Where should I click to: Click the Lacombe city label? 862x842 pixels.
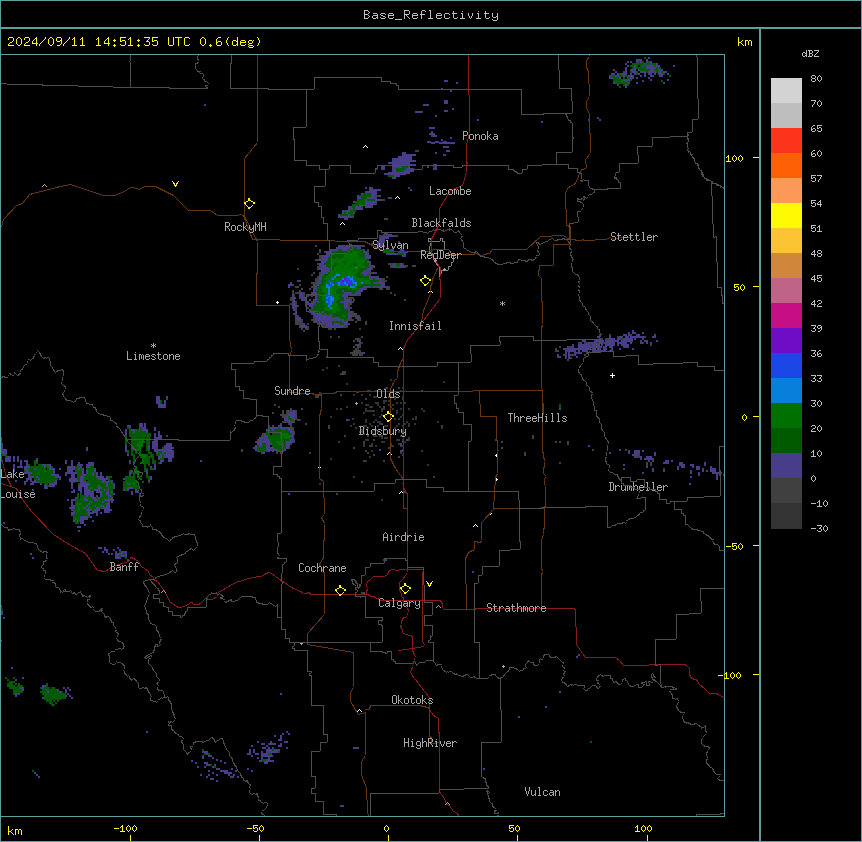(x=450, y=191)
